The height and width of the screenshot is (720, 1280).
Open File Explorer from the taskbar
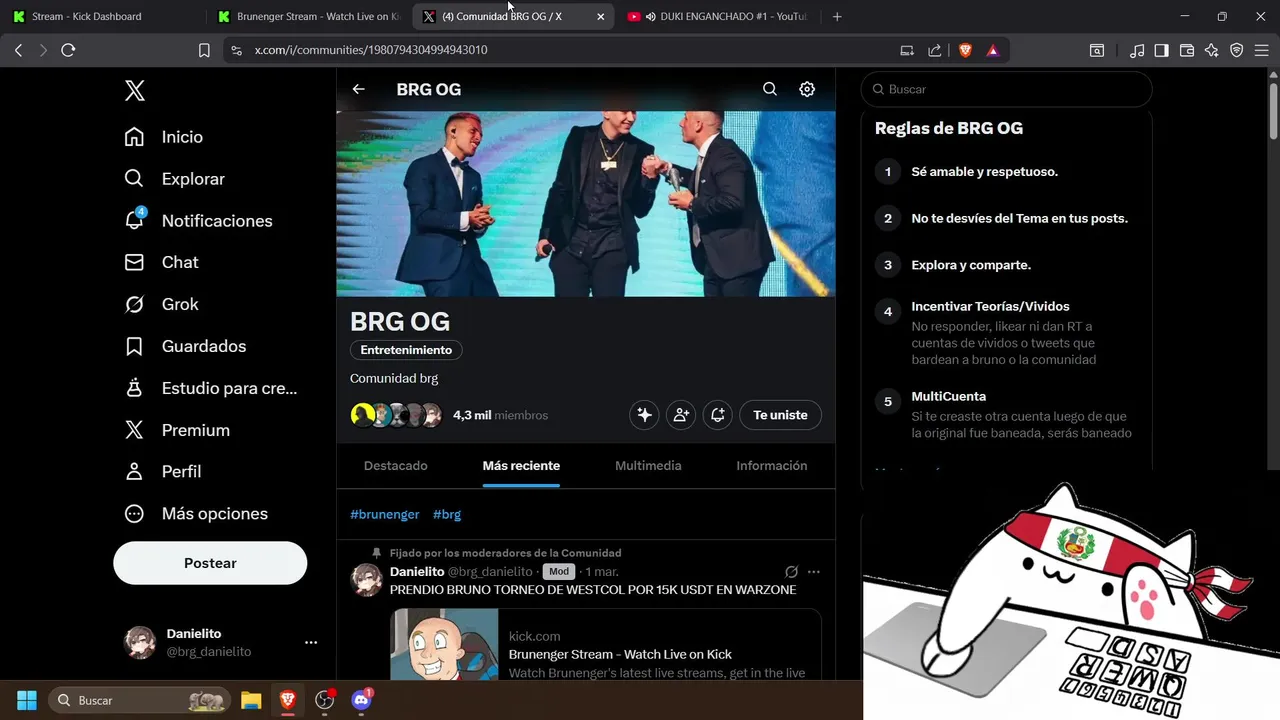tap(251, 700)
